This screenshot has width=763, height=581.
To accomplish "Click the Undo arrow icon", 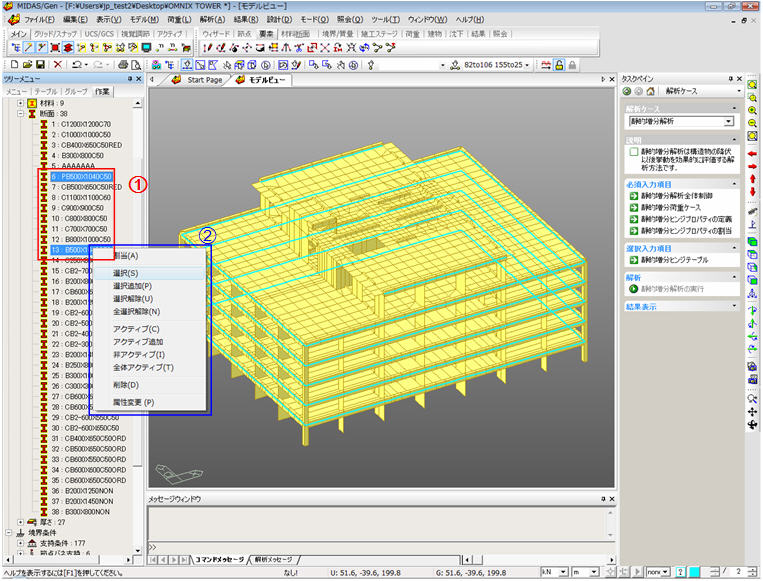I will point(76,65).
